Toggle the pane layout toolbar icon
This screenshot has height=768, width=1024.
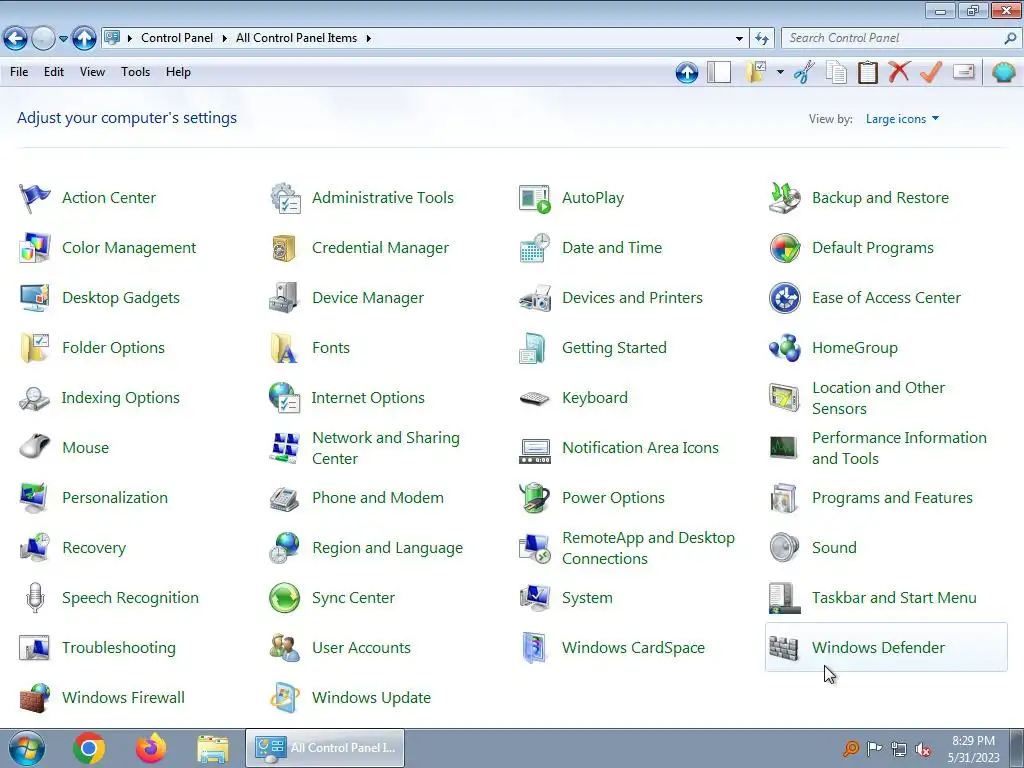tap(719, 72)
